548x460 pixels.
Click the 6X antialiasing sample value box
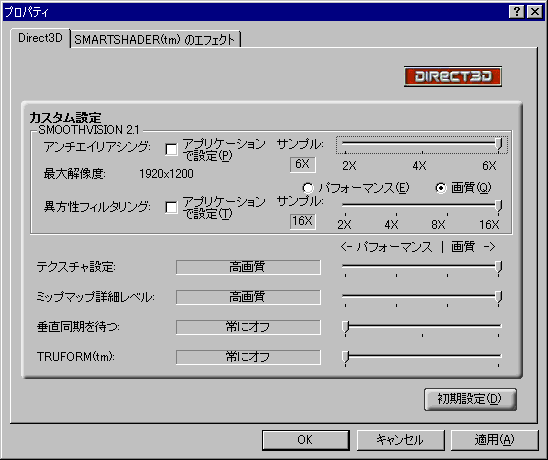pos(303,165)
